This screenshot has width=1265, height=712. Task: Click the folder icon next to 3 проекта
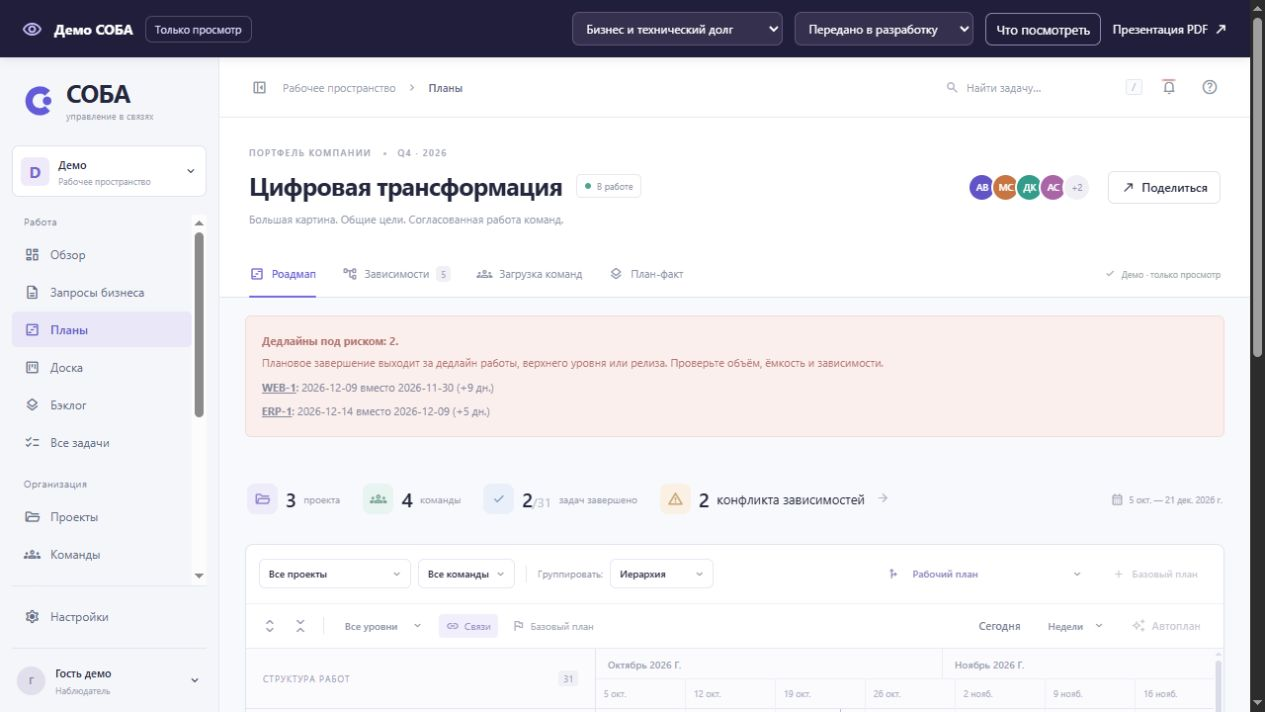[262, 499]
